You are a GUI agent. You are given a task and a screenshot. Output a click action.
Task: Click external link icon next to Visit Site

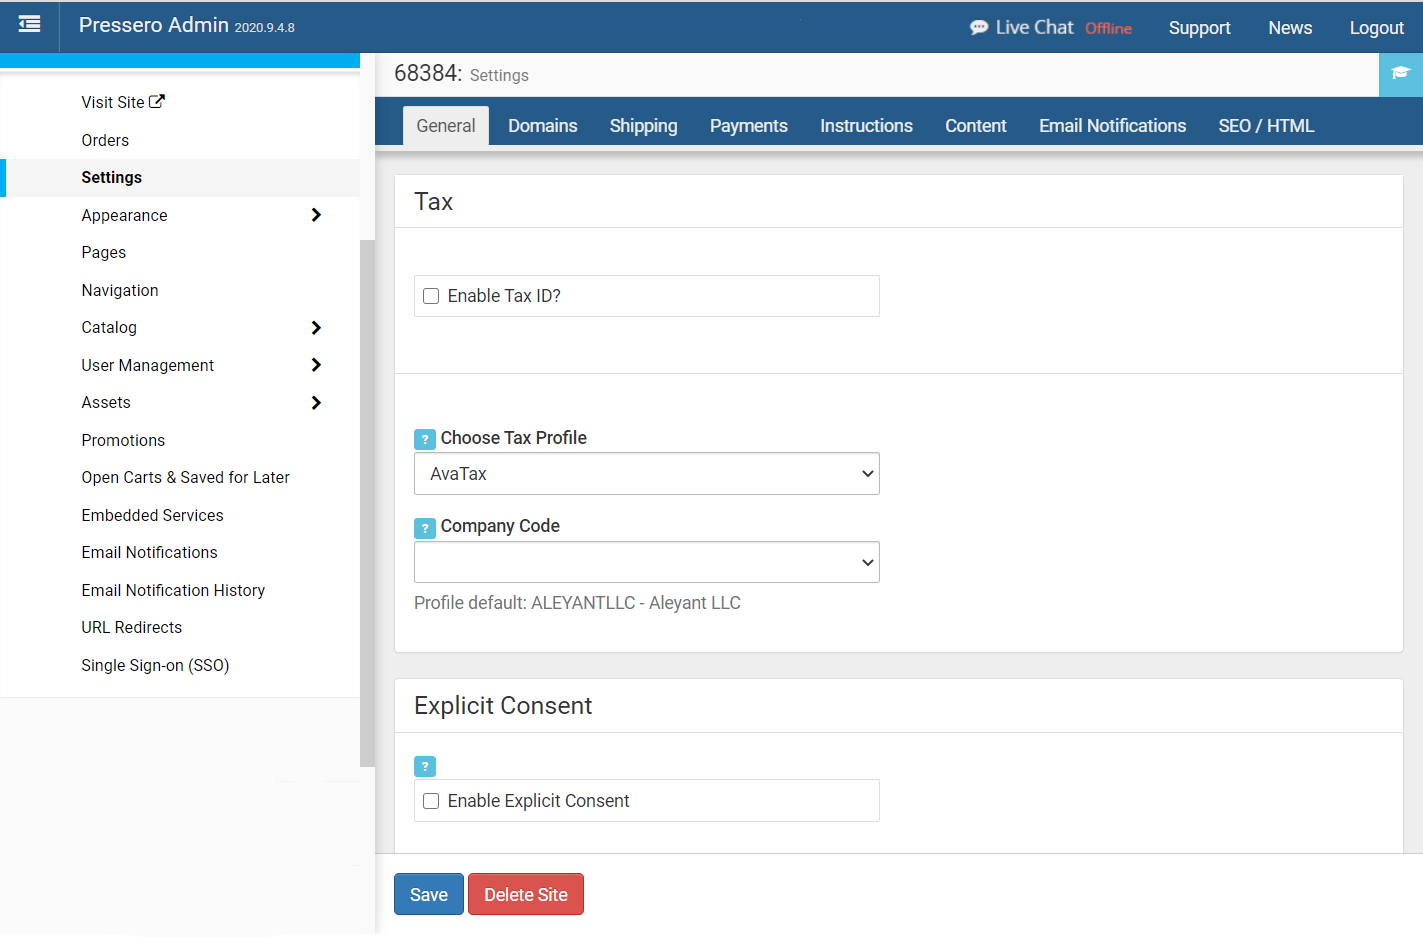(x=157, y=101)
